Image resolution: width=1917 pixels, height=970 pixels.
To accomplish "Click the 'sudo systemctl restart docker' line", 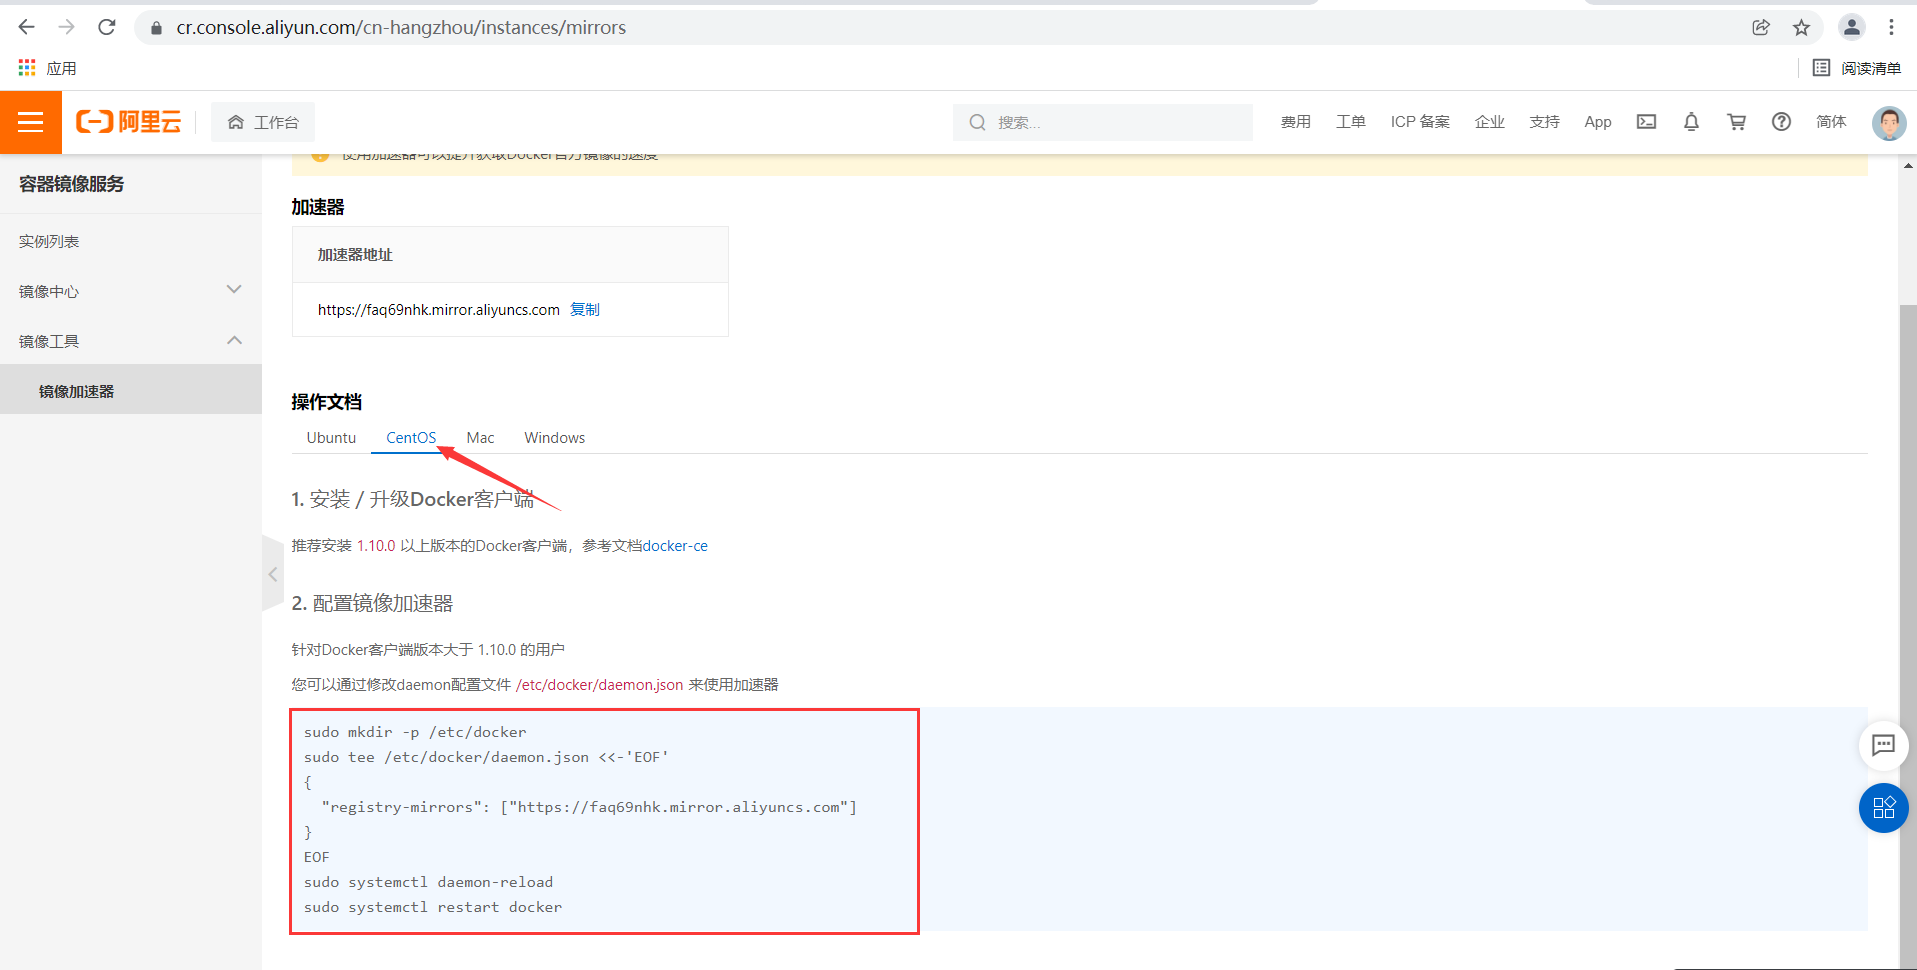I will pyautogui.click(x=433, y=907).
